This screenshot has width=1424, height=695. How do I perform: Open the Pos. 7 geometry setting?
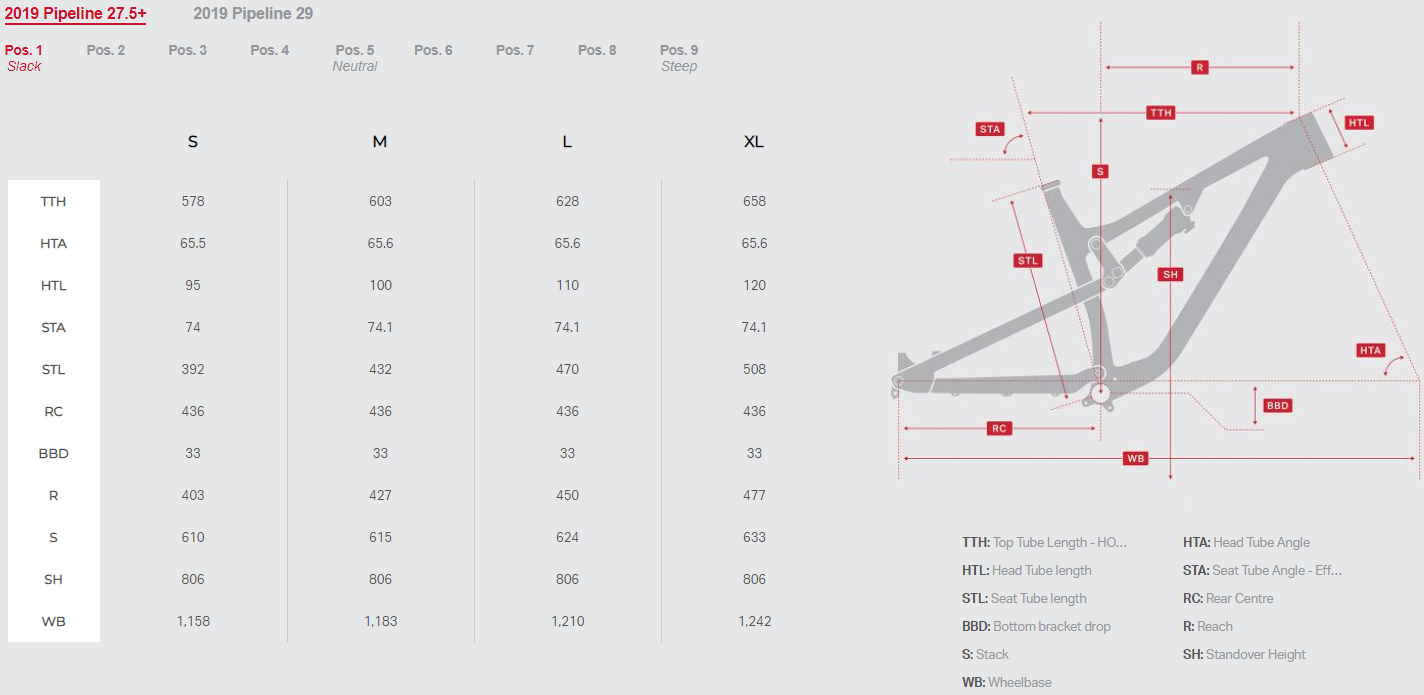click(515, 50)
